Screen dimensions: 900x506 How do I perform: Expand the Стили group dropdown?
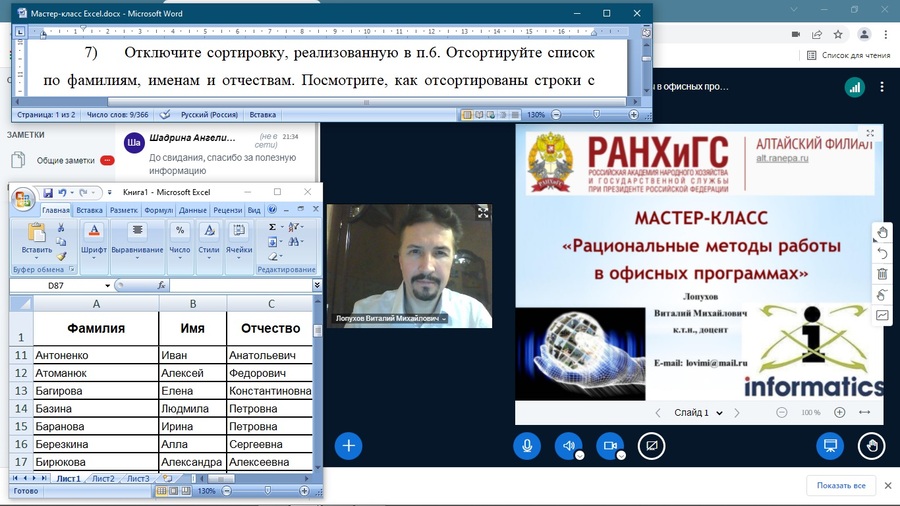[x=209, y=258]
